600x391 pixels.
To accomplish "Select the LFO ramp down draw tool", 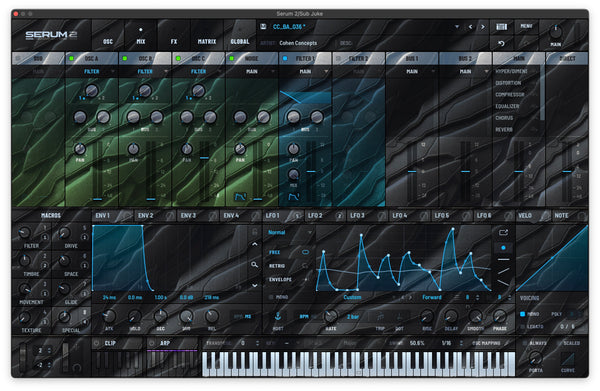I will (503, 282).
